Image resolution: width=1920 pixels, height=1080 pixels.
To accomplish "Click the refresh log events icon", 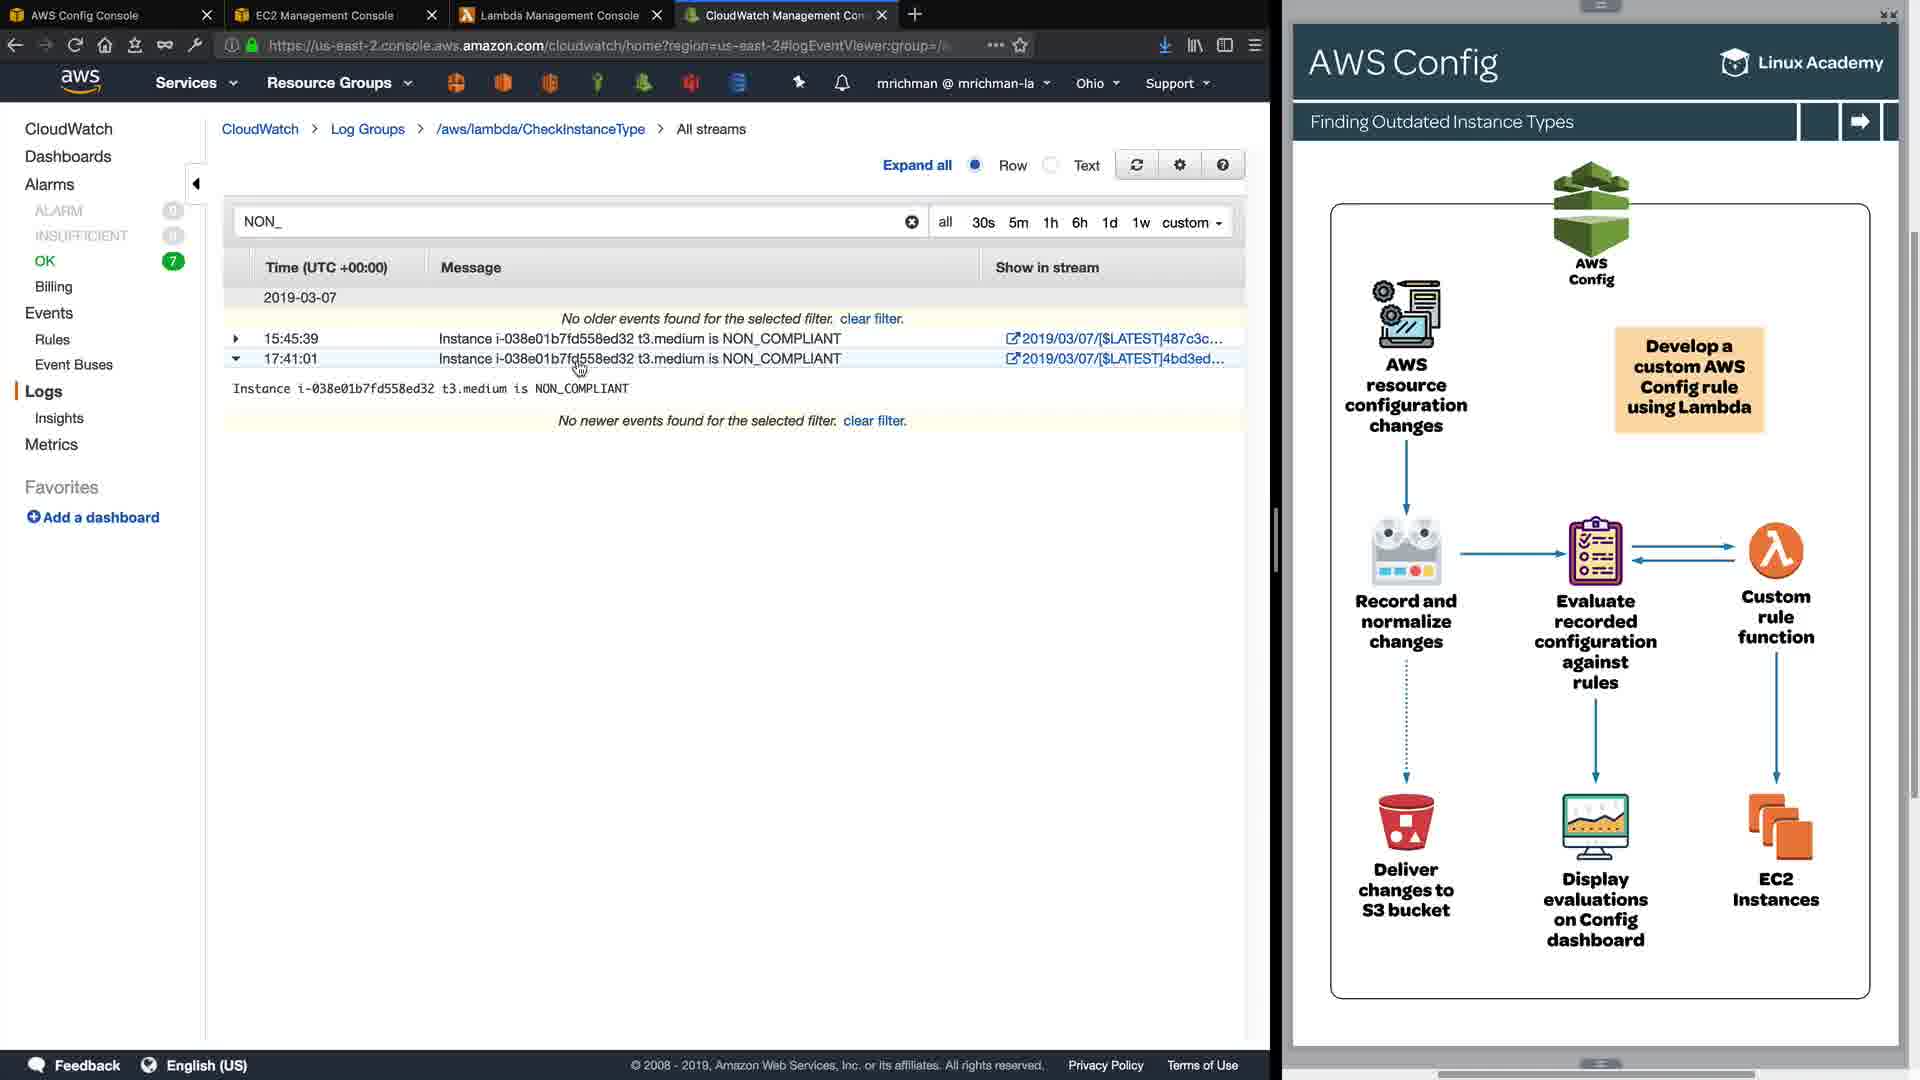I will (1136, 165).
